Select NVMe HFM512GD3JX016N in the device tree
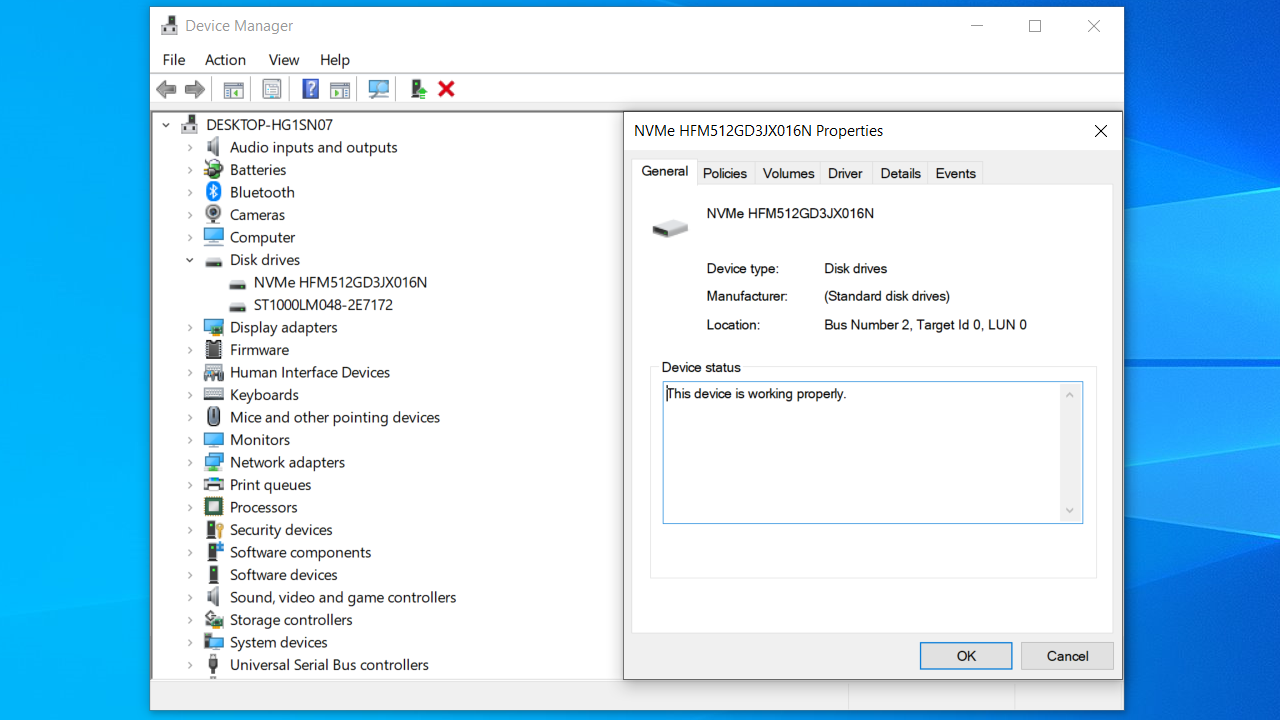This screenshot has width=1280, height=720. [340, 282]
